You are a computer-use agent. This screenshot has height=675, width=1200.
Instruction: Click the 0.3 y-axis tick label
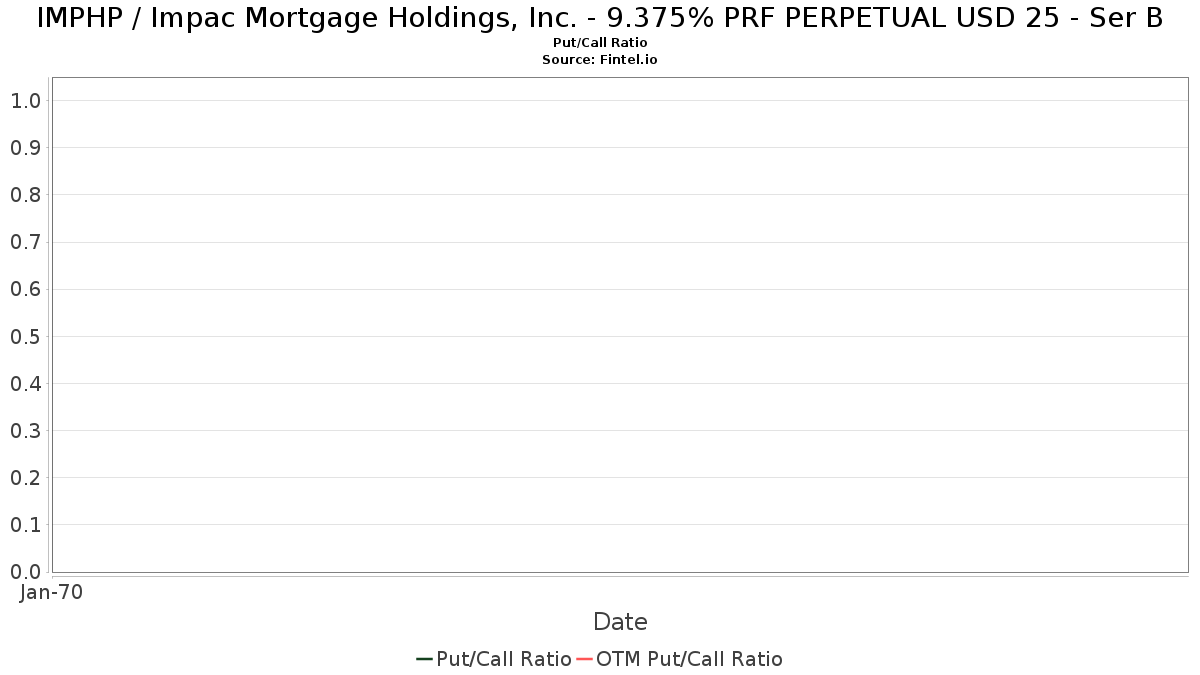pos(25,431)
